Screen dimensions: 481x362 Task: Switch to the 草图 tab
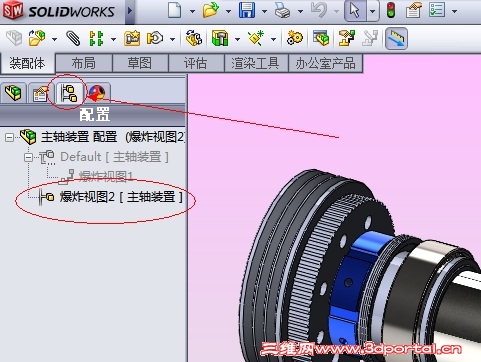(x=140, y=63)
